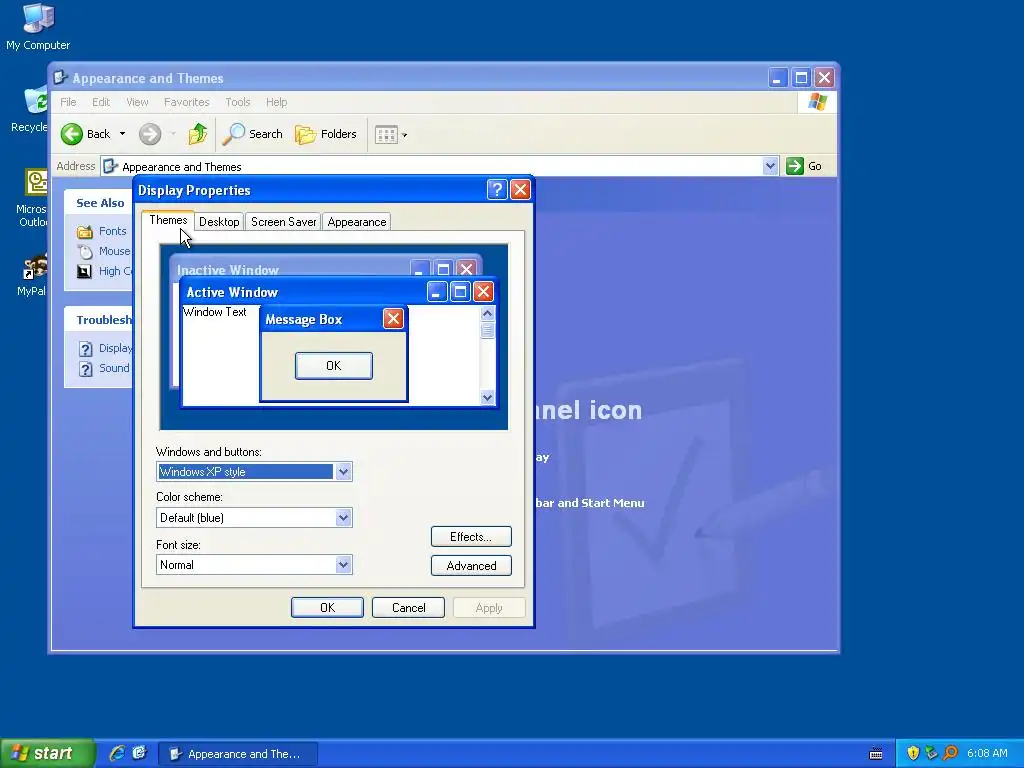Click preview scrollbar down arrow
The height and width of the screenshot is (768, 1024).
click(x=487, y=397)
